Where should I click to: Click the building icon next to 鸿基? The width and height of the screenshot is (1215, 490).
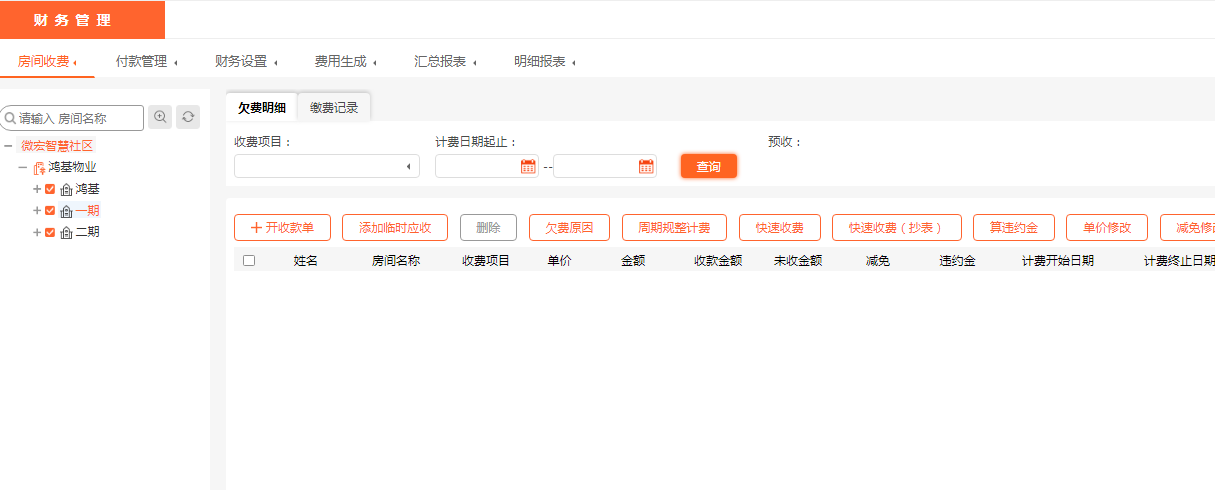click(66, 189)
